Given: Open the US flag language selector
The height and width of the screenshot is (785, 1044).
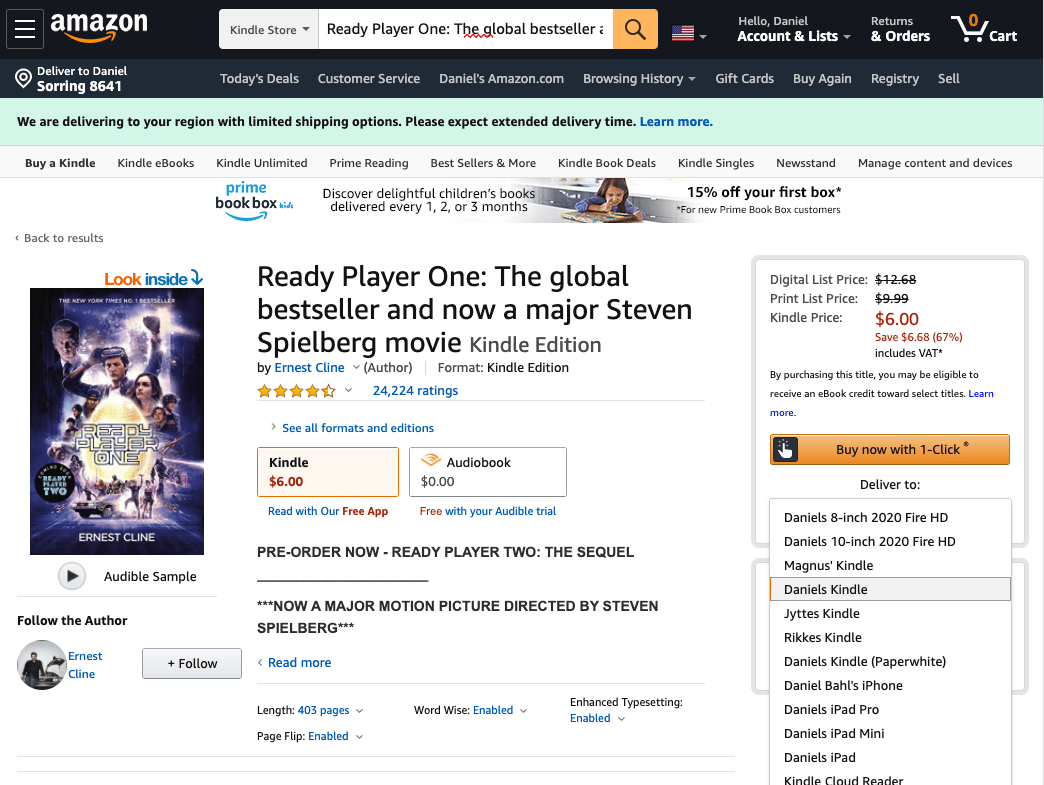Looking at the screenshot, I should coord(688,33).
